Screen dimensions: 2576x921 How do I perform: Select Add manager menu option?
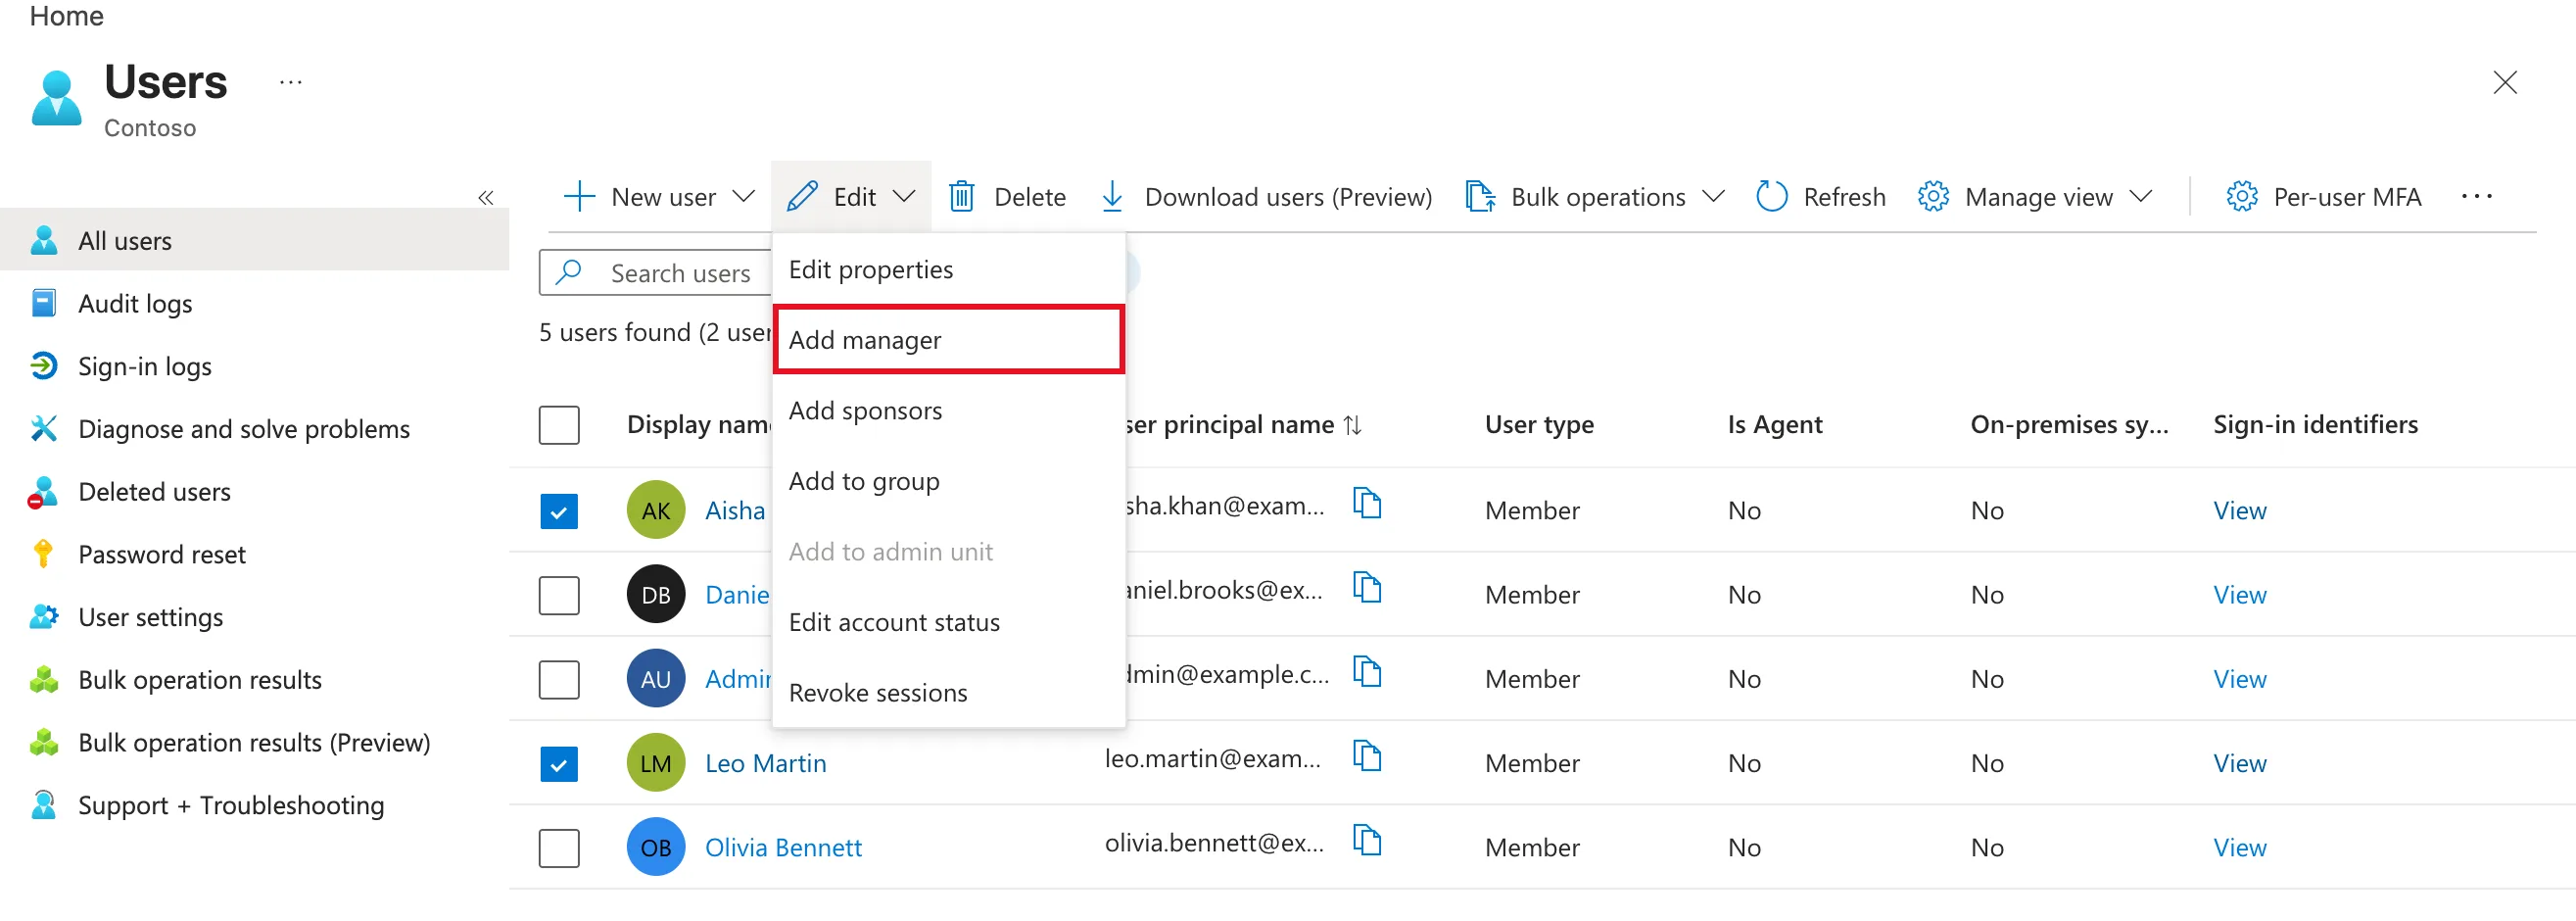[x=948, y=340]
